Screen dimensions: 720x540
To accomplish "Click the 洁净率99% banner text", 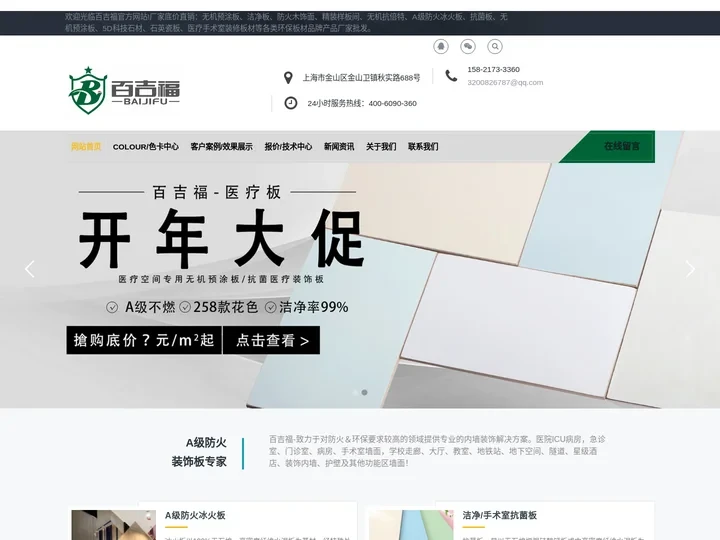I will [314, 307].
